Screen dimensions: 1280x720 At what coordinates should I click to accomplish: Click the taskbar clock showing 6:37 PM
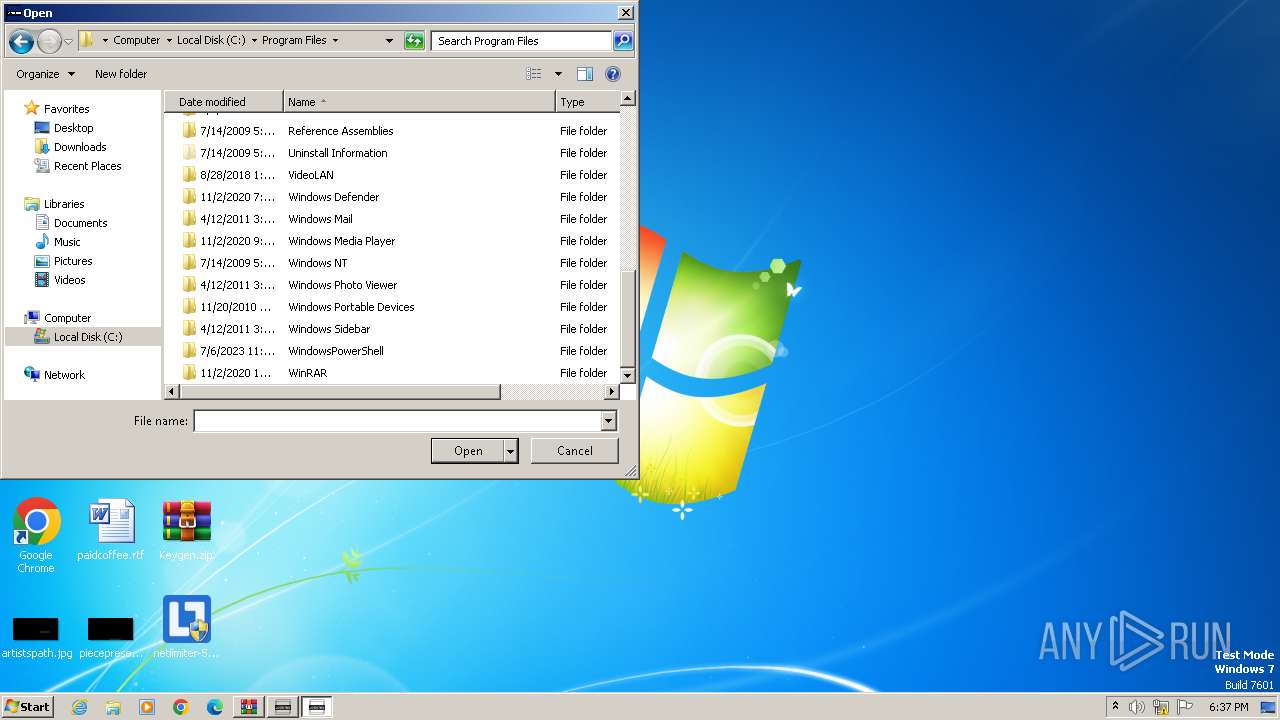1228,707
